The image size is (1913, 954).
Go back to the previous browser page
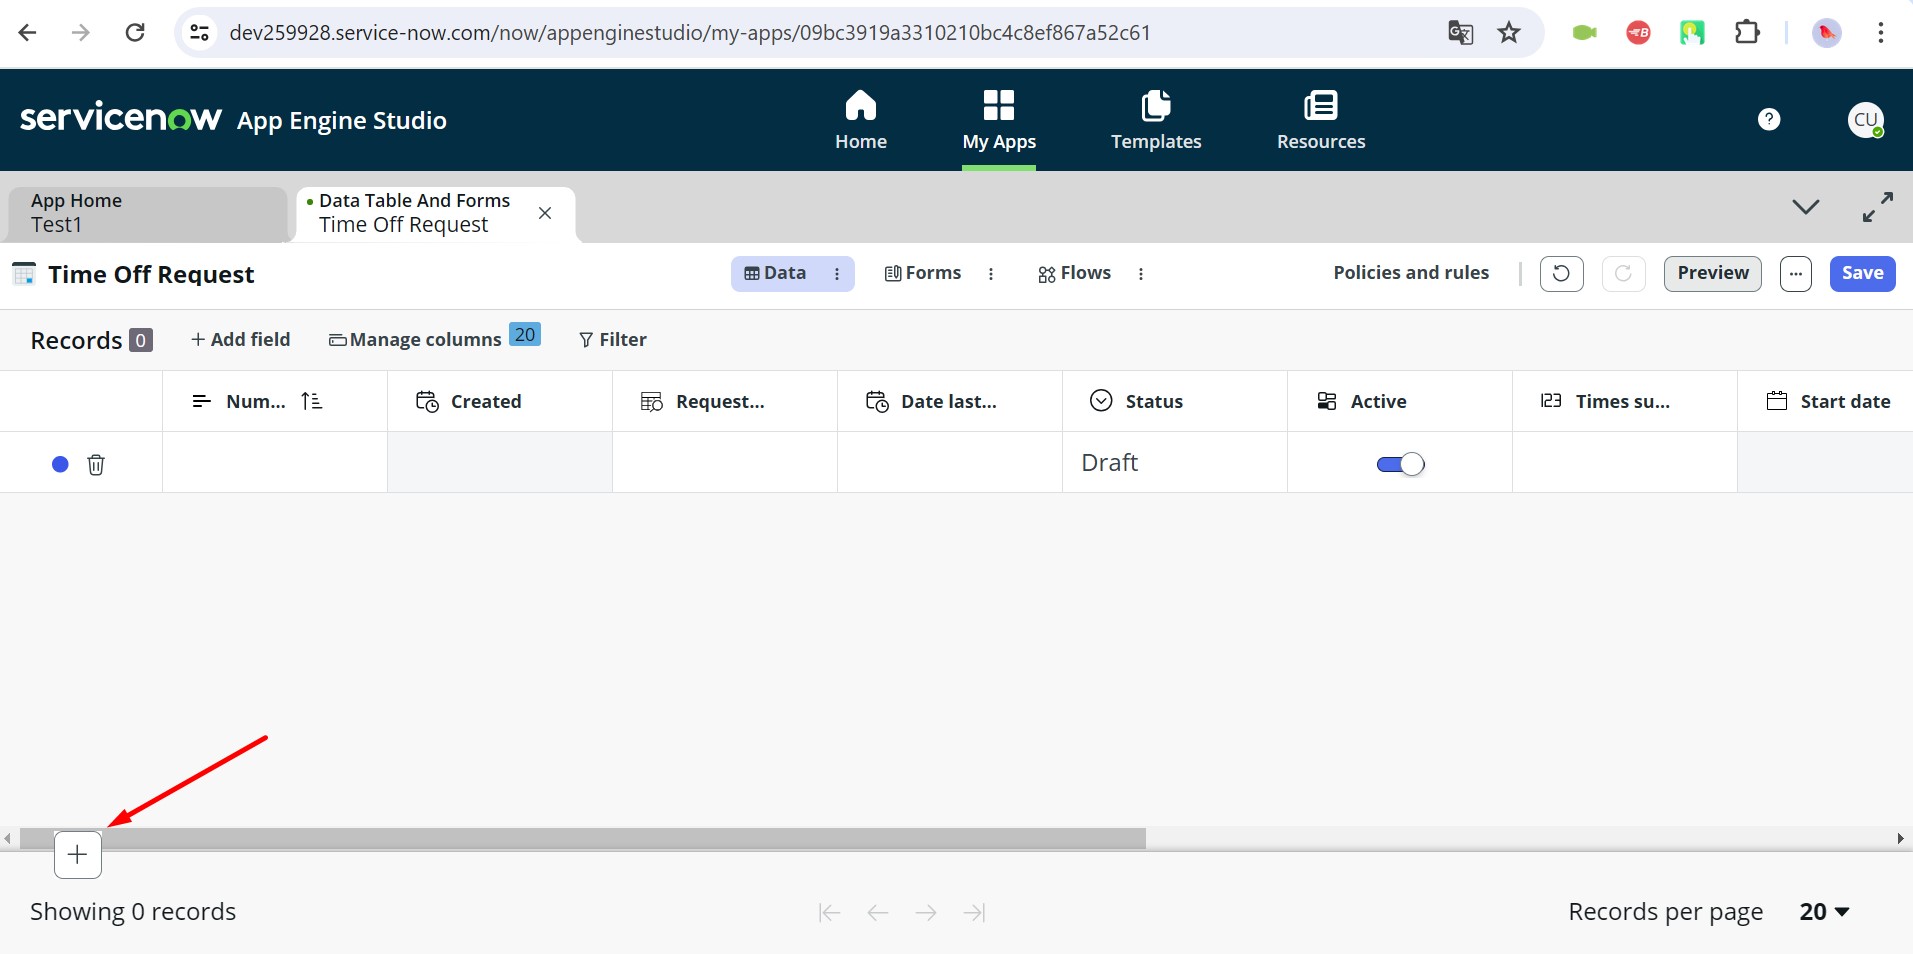click(x=28, y=33)
